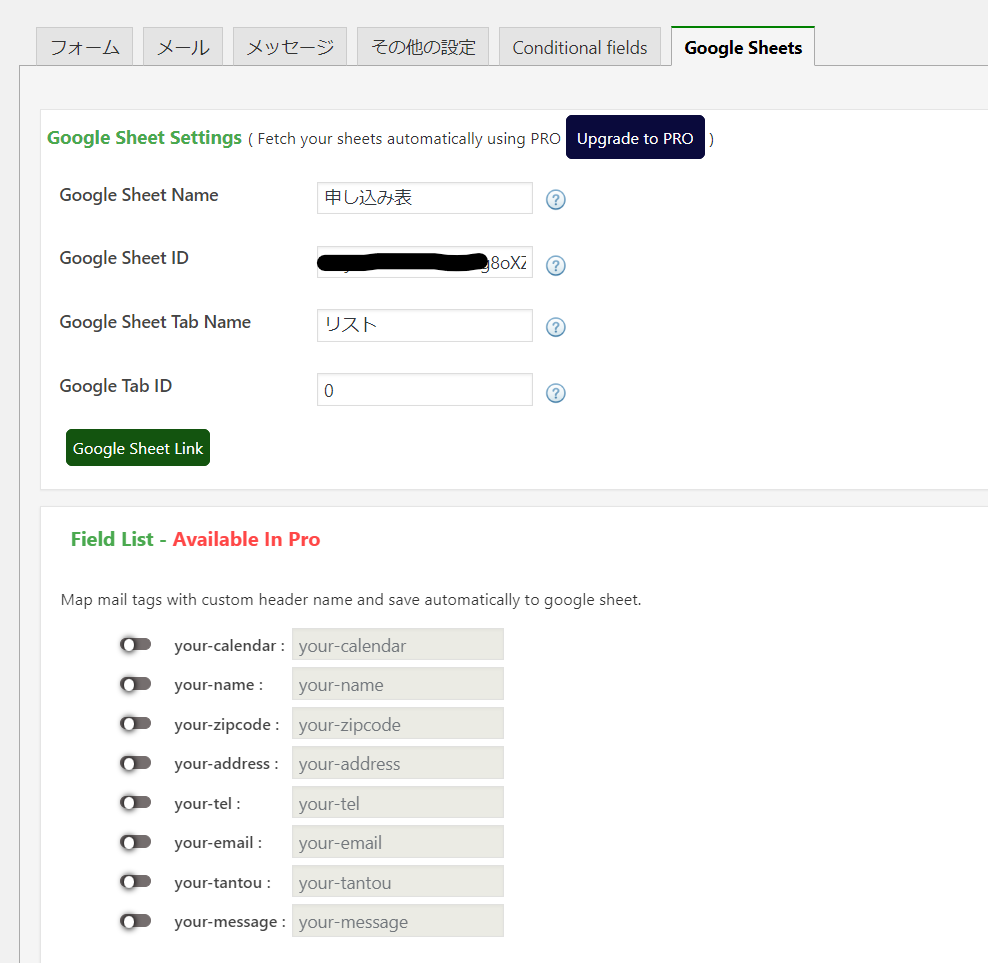
Task: Toggle the your-message field switch
Action: [135, 921]
